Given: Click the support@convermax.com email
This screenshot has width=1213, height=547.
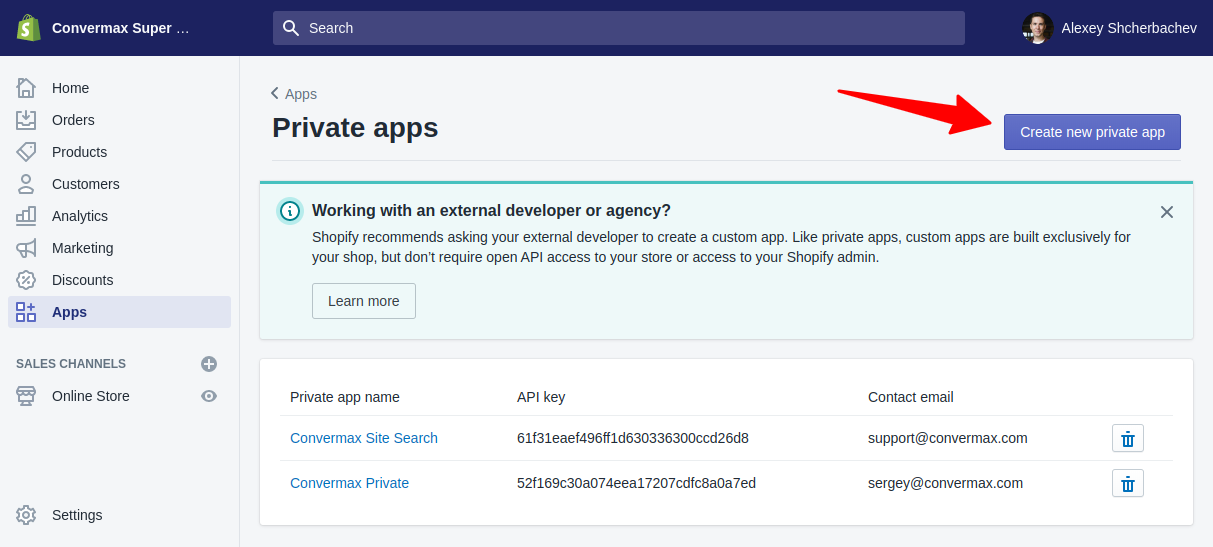Looking at the screenshot, I should (x=948, y=438).
